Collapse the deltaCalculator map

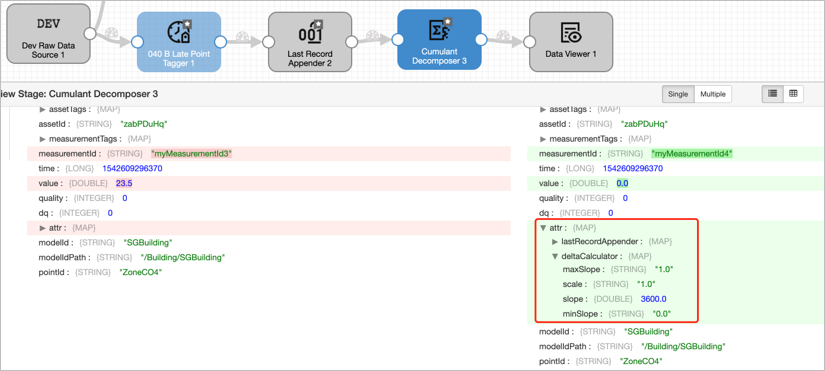pos(555,256)
